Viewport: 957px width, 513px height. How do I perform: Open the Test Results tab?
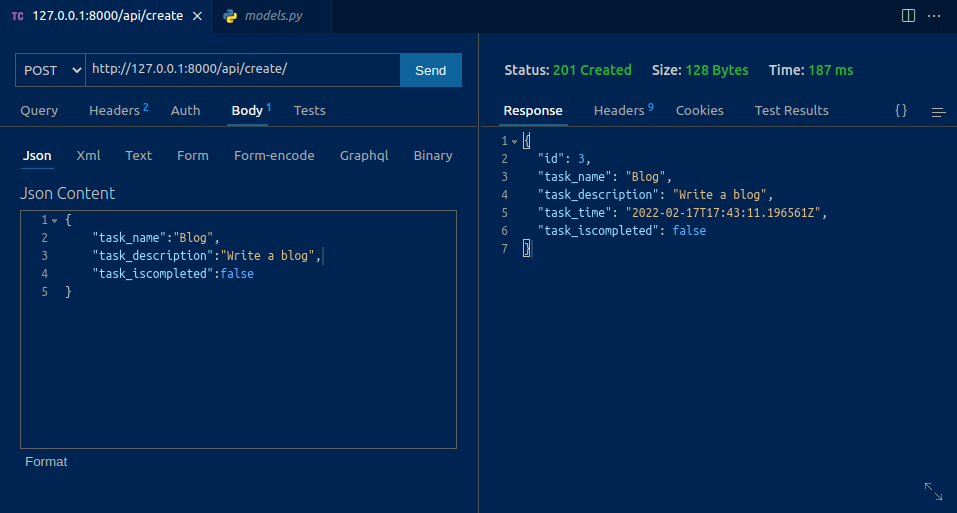coord(791,110)
